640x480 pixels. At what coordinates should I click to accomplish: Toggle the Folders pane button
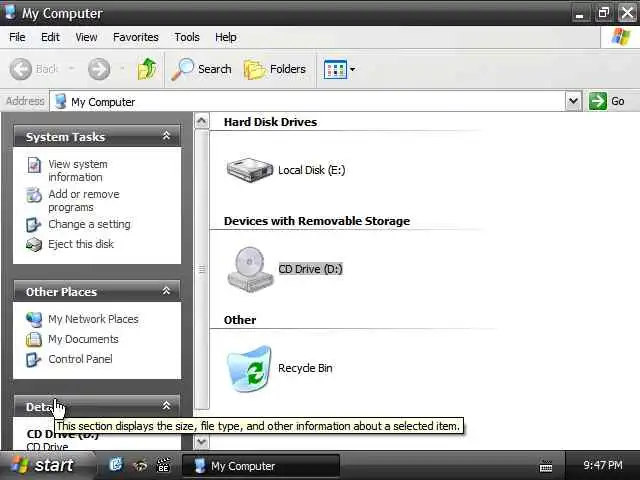275,69
